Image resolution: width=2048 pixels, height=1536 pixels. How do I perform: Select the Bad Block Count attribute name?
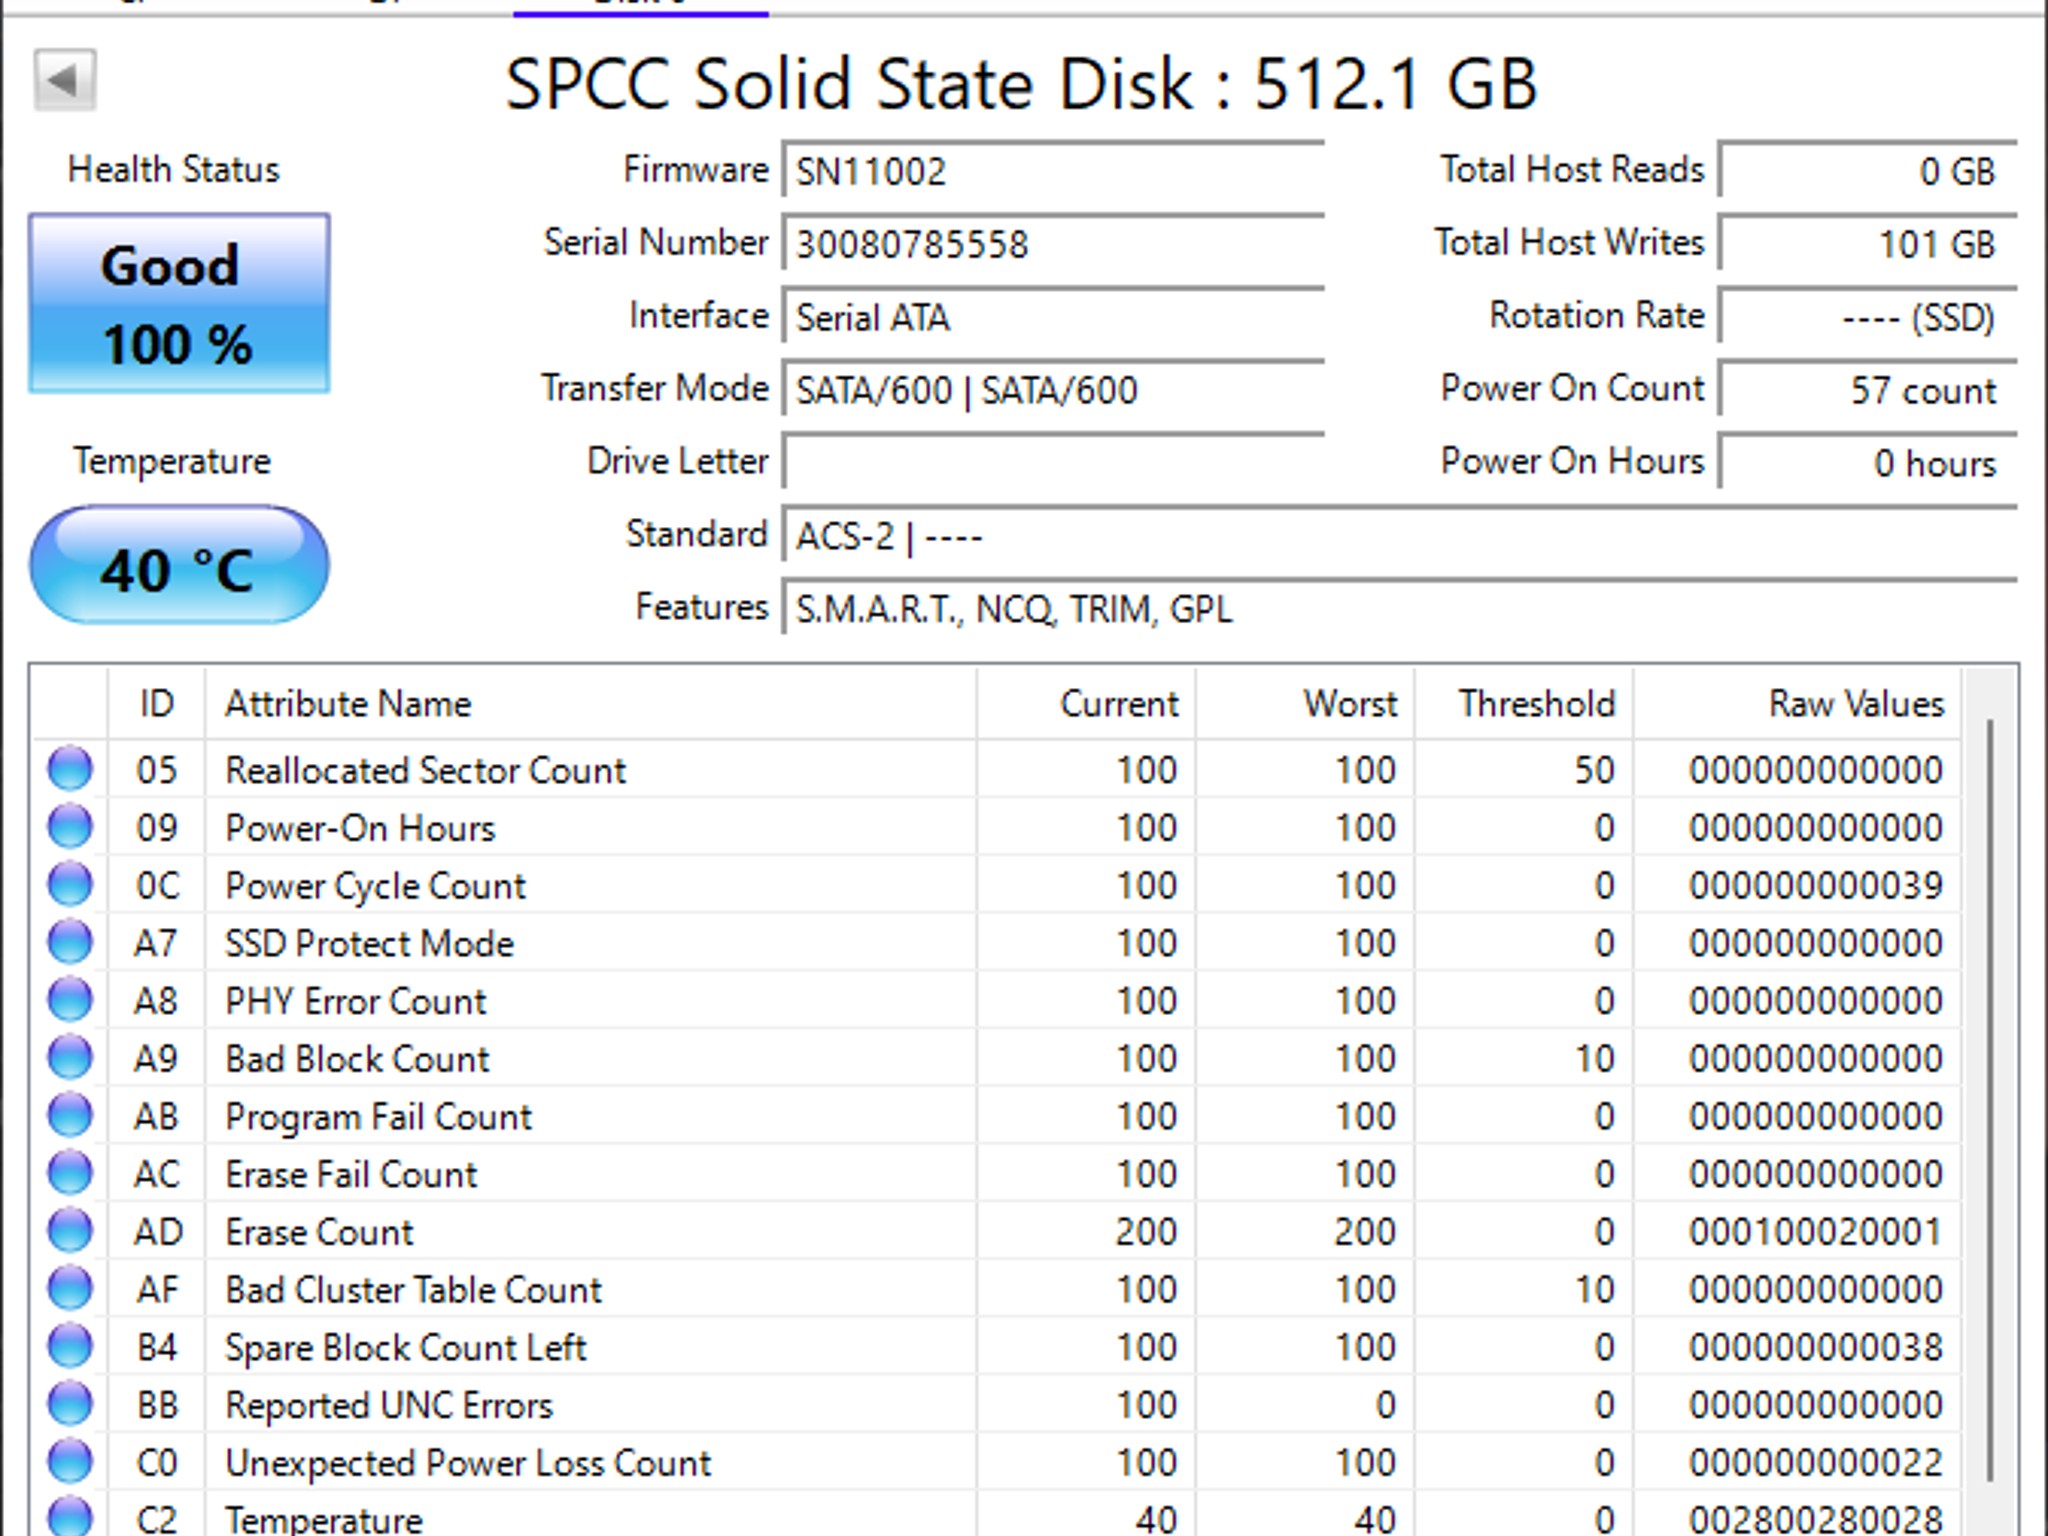click(357, 1059)
